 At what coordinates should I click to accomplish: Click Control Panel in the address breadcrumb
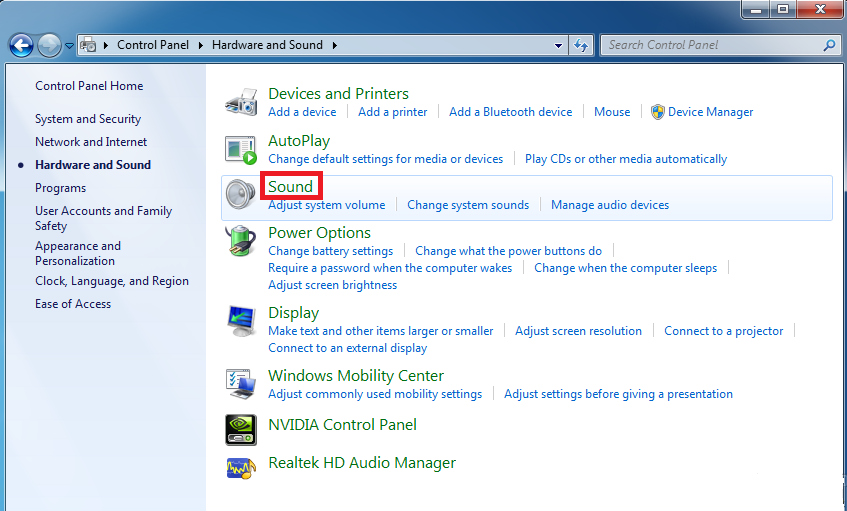(x=153, y=45)
